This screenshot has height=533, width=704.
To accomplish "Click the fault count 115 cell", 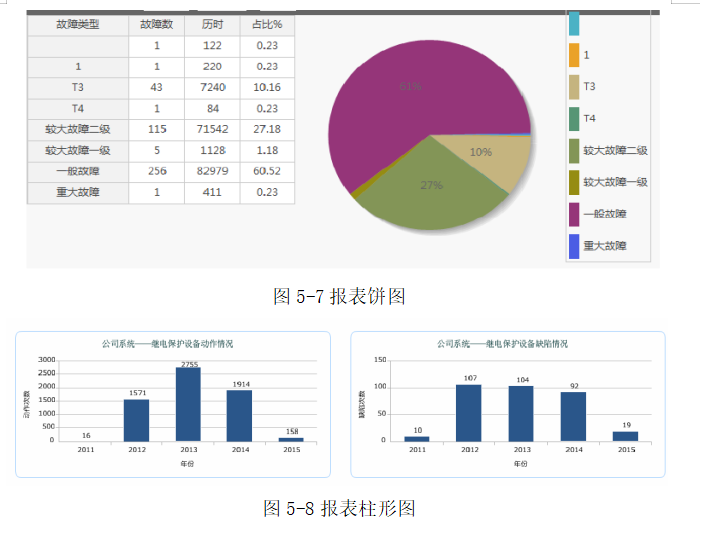I will (156, 129).
